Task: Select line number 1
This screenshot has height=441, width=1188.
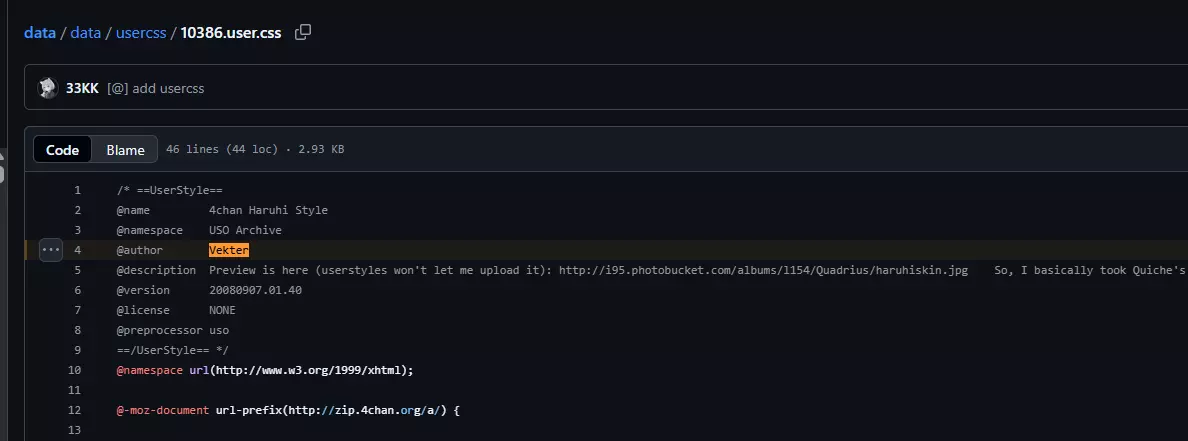Action: click(77, 190)
